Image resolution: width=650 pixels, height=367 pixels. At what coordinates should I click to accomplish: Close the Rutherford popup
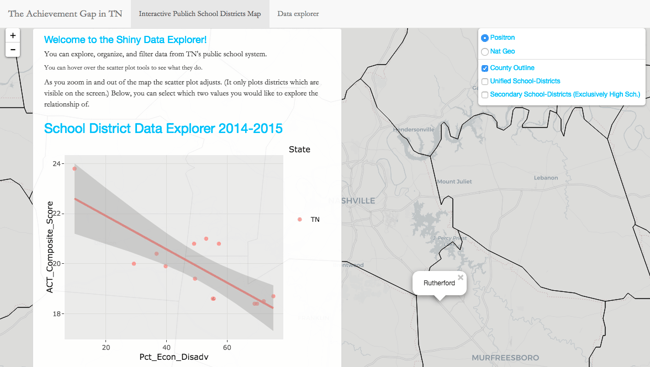[461, 277]
